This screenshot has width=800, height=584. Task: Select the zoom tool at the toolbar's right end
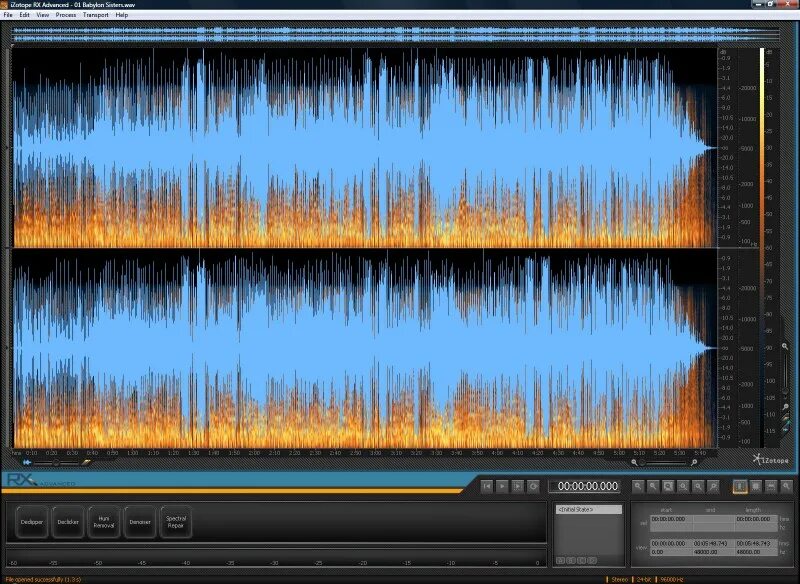[786, 486]
